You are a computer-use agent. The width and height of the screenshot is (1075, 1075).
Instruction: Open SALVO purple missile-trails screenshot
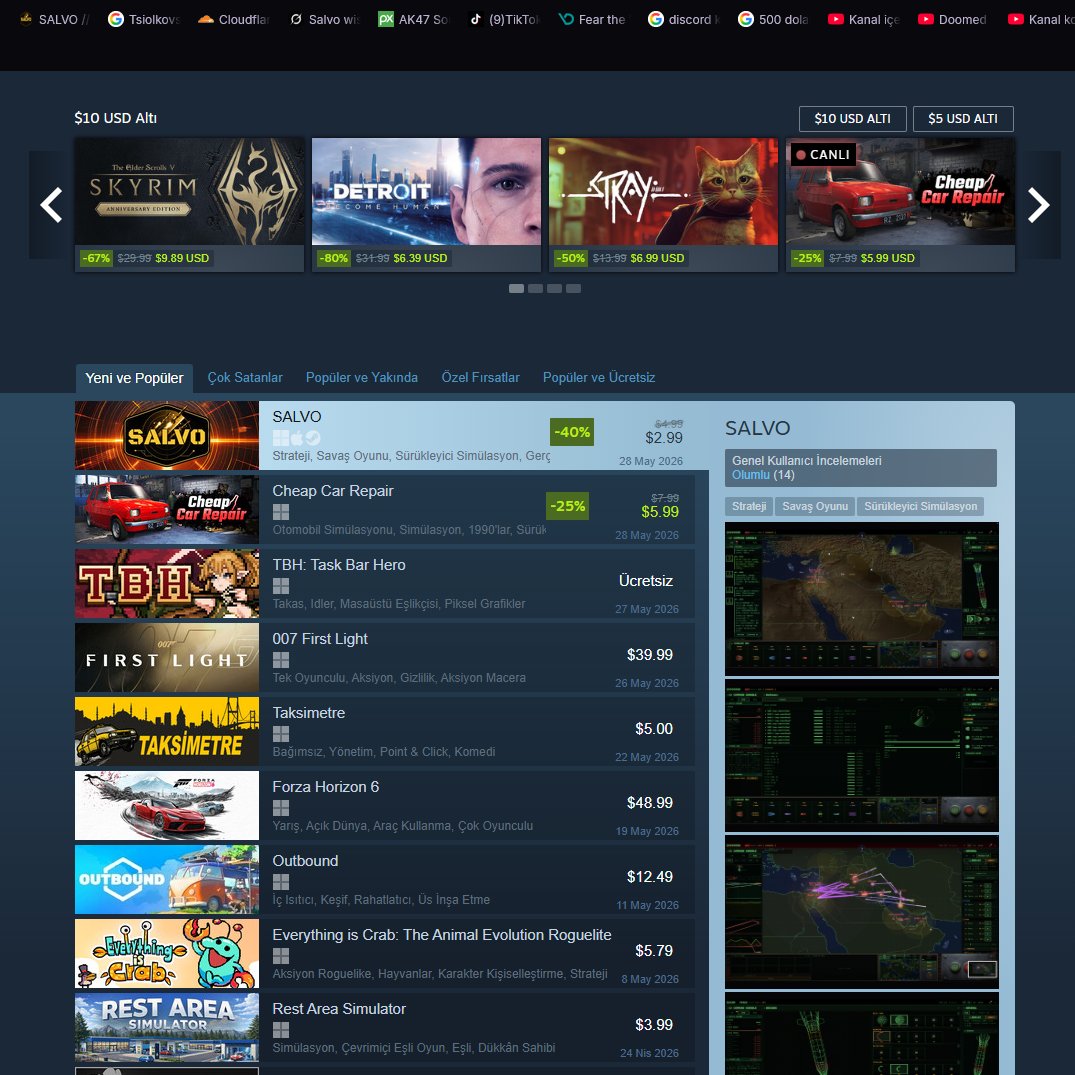[862, 912]
